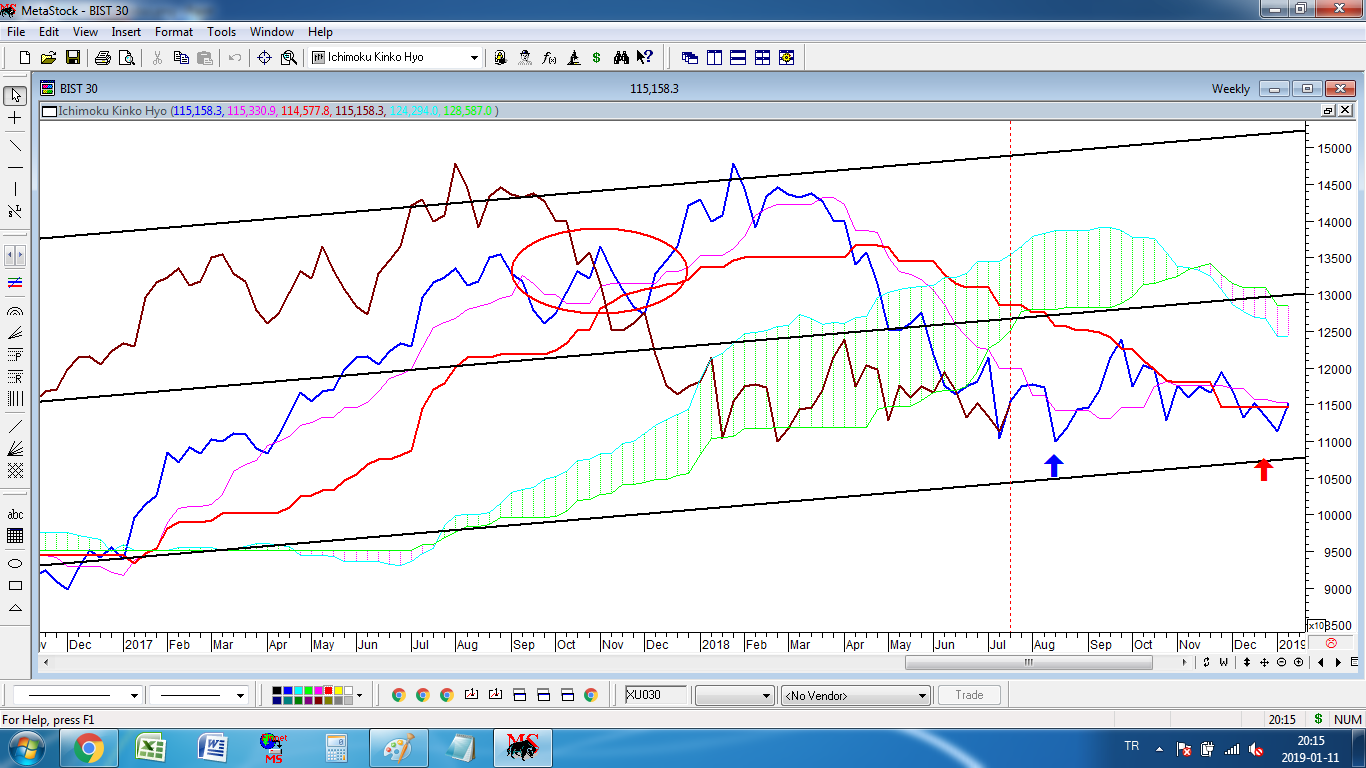
Task: Cascade windows using toolbar icon
Action: [690, 58]
